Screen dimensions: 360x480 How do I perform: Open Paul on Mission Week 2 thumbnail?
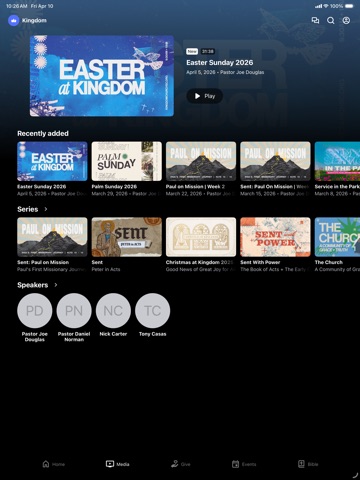[201, 161]
